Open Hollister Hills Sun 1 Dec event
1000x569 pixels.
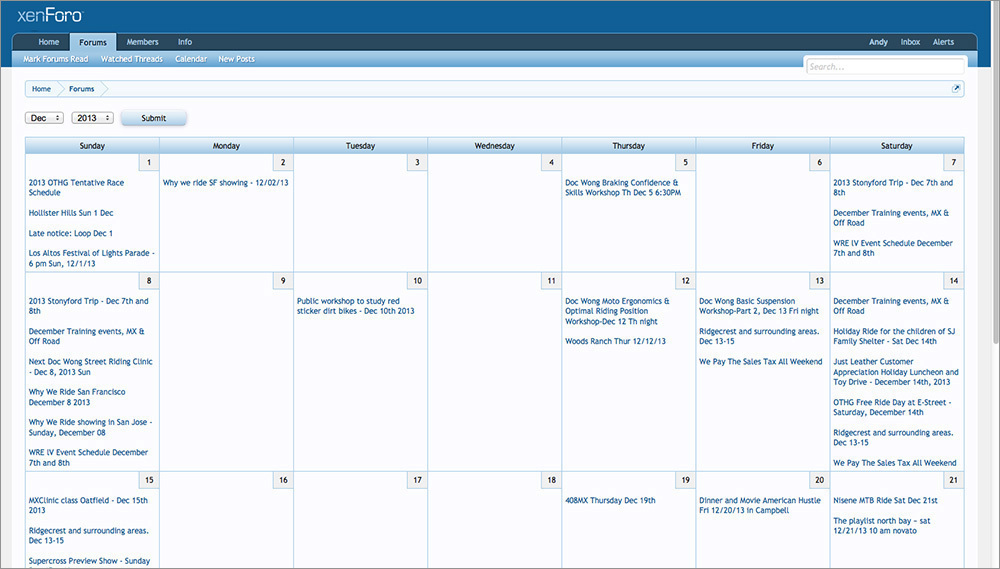click(71, 213)
